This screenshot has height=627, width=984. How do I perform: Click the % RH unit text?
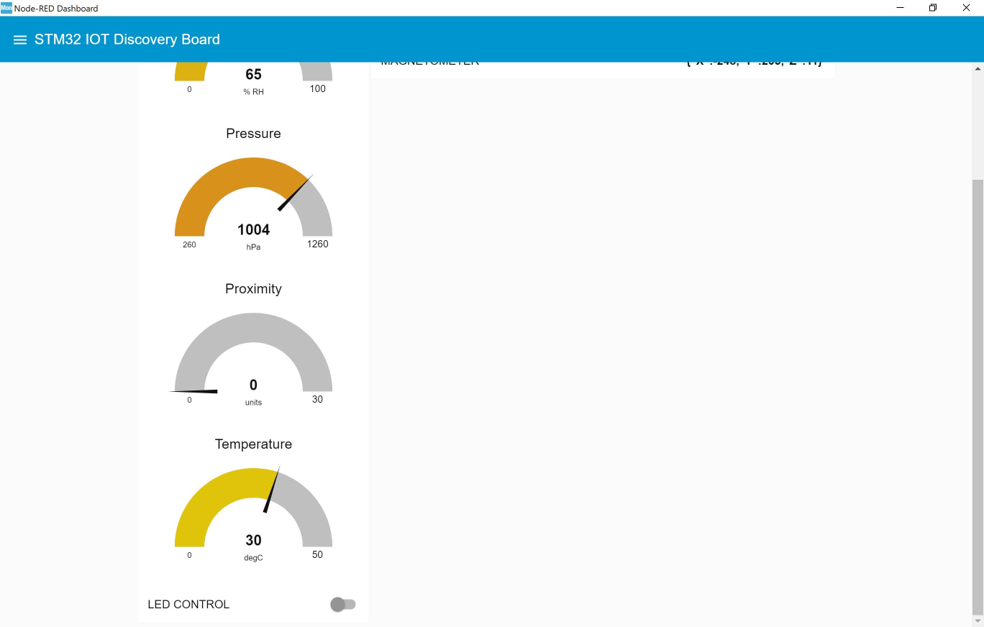coord(254,92)
